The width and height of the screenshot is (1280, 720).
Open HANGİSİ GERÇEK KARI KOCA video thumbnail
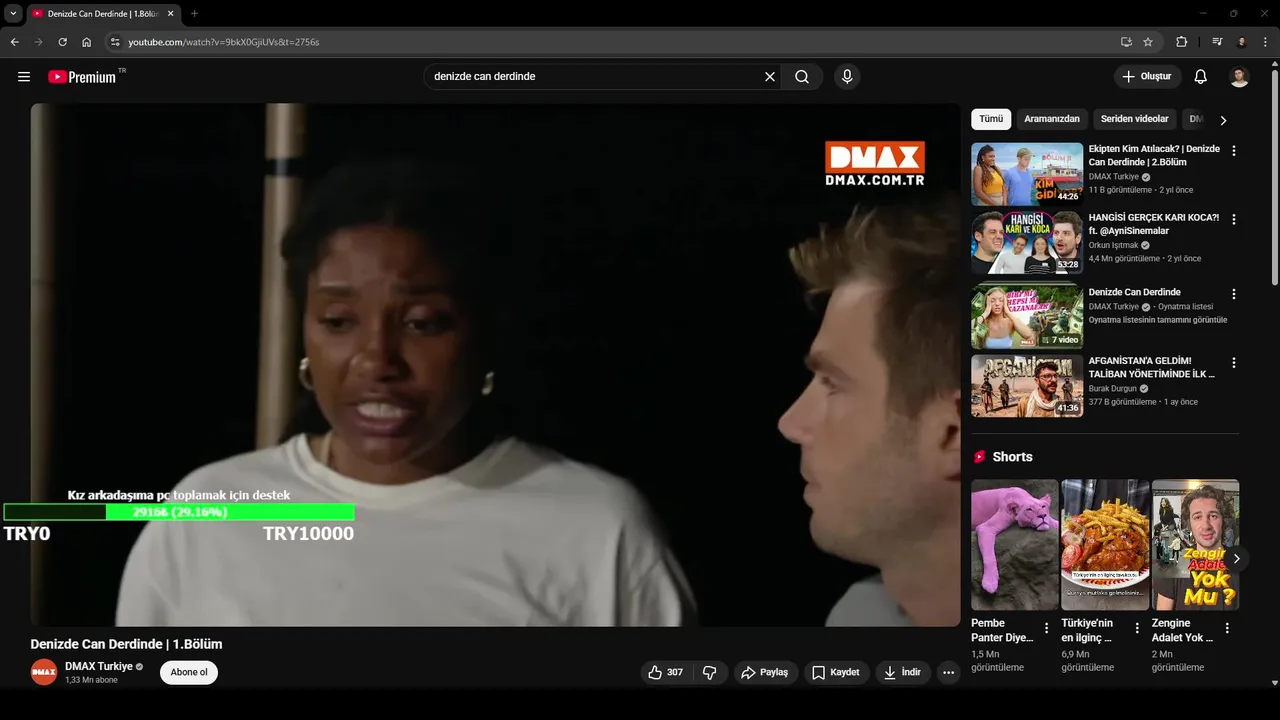click(1027, 243)
